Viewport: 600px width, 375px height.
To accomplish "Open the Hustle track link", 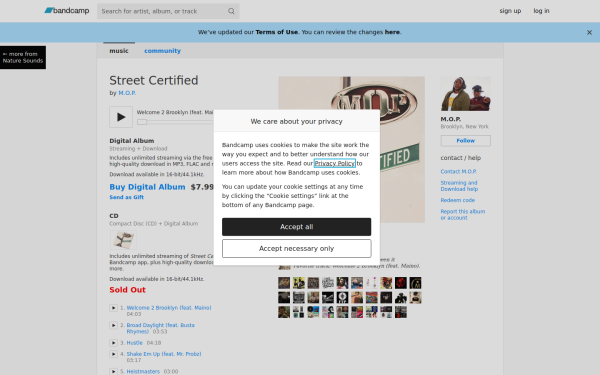I will [135, 343].
